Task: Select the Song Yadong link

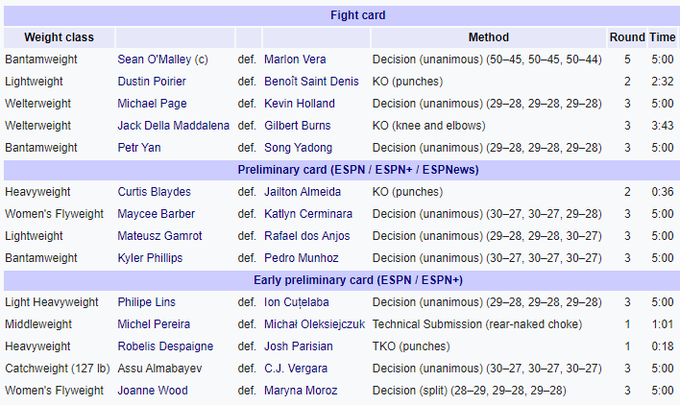Action: pos(298,147)
